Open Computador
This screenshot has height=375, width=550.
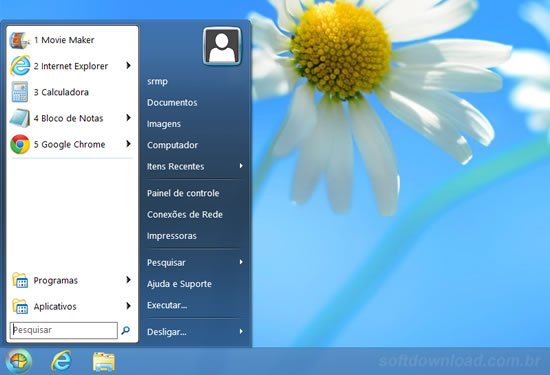point(172,145)
